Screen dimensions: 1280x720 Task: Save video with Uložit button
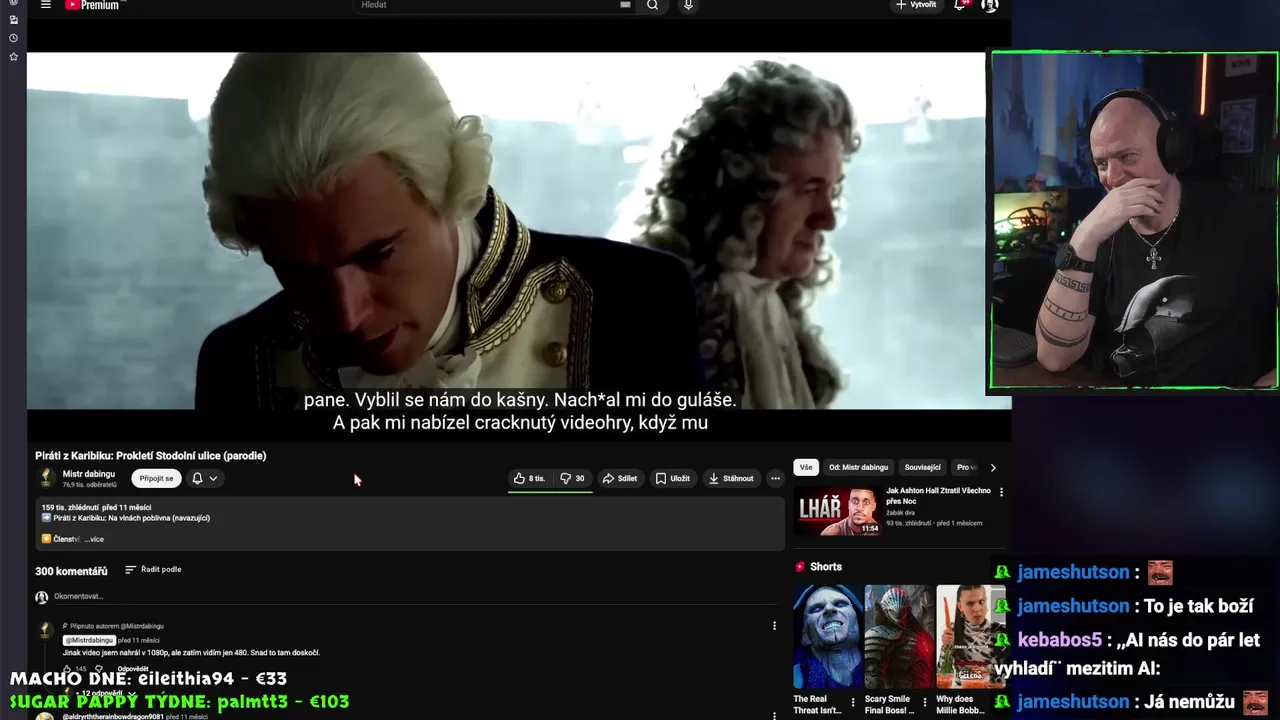tap(673, 478)
